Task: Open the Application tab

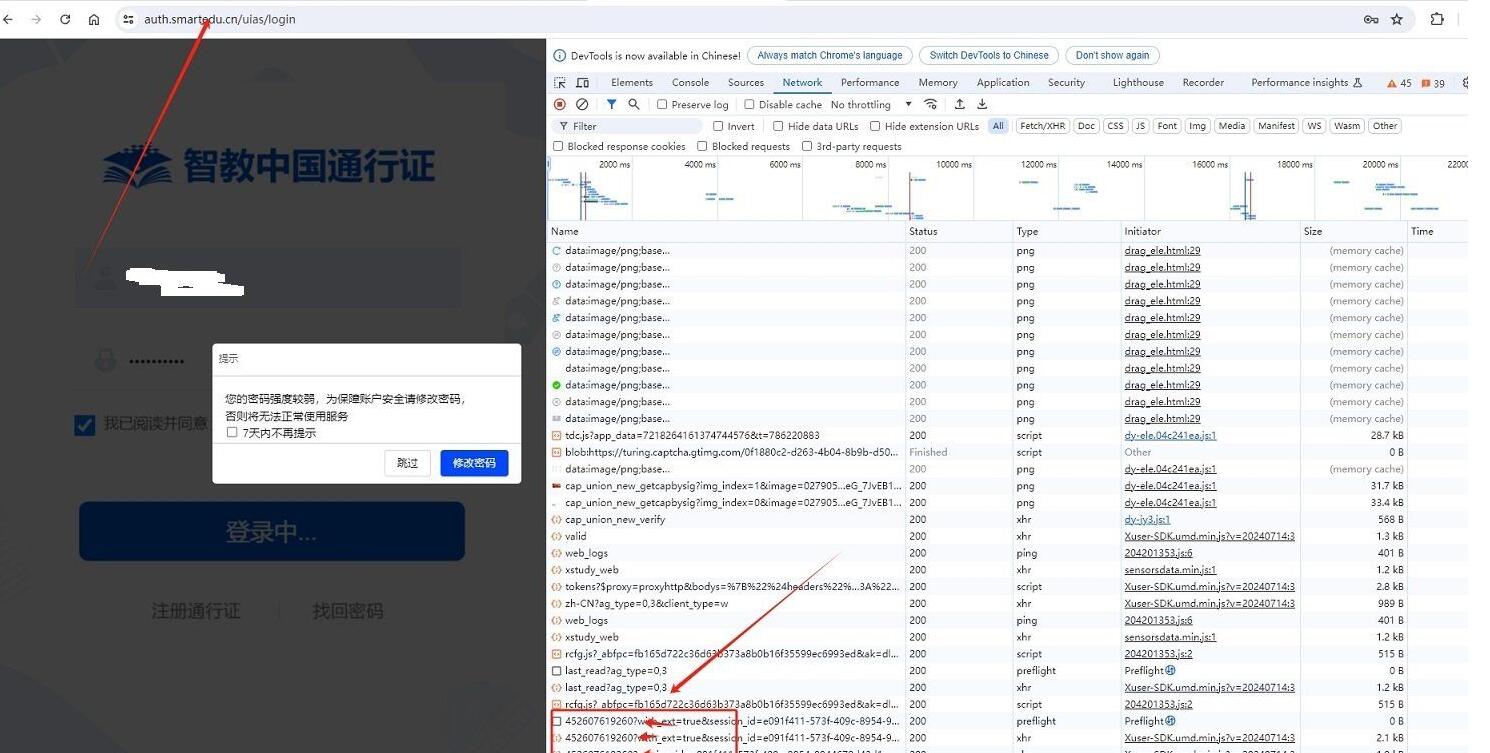Action: pos(1002,83)
